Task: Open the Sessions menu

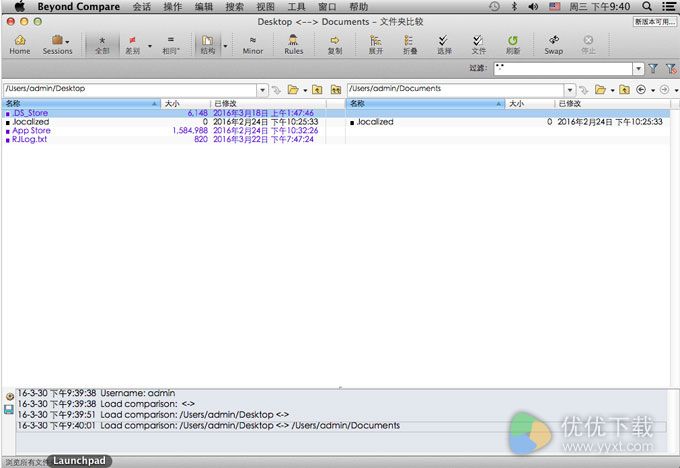Action: 58,45
